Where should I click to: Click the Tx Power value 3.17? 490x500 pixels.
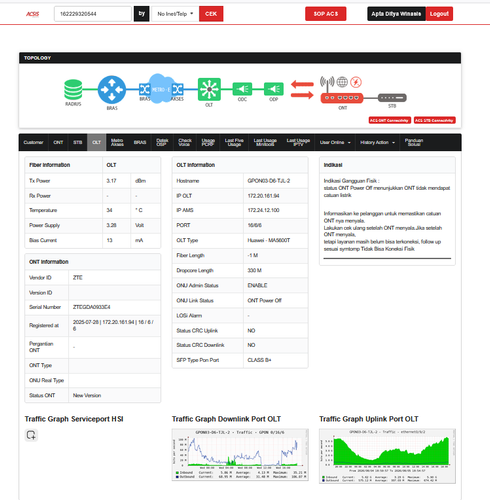(111, 181)
